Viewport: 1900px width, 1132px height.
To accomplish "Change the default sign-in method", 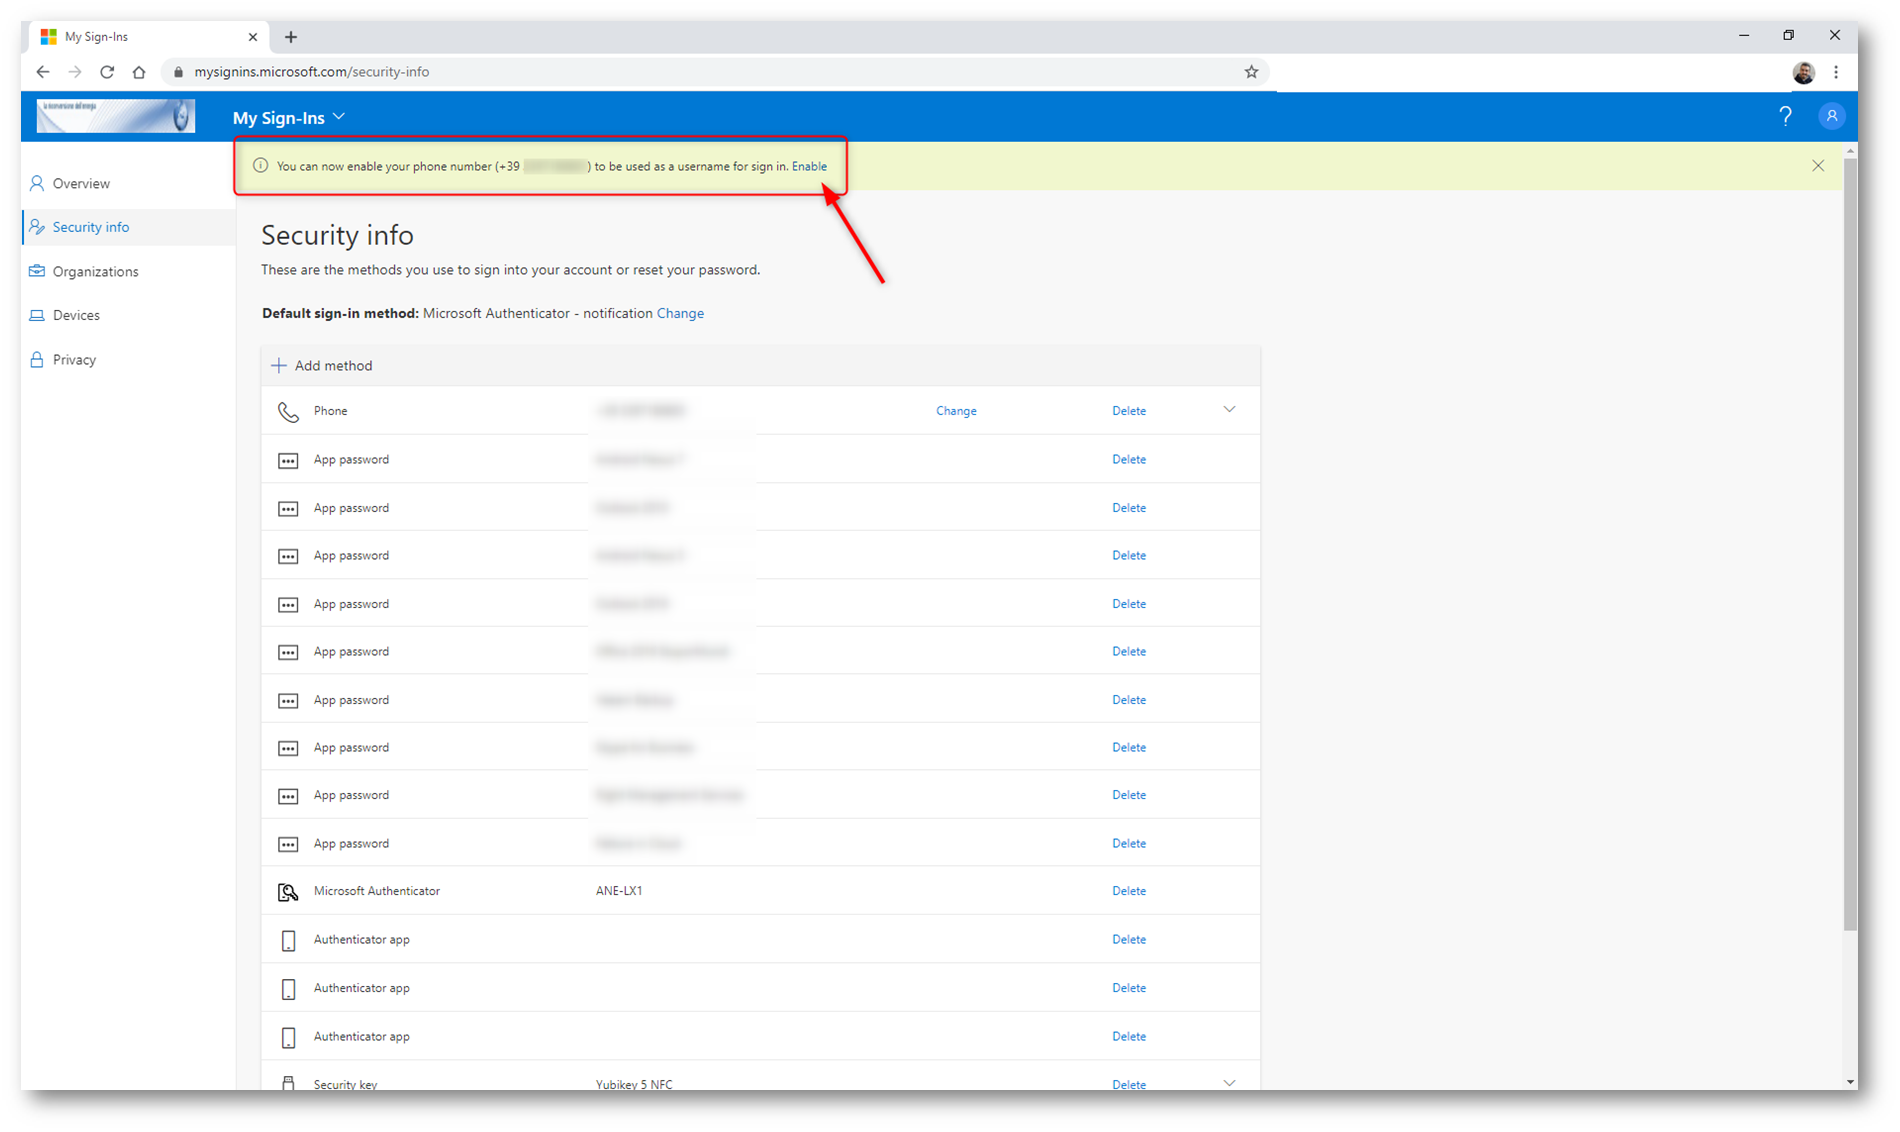I will point(680,314).
